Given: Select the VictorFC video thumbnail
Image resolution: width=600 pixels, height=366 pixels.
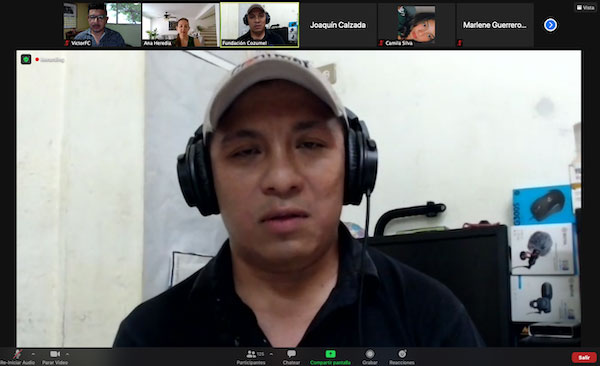Looking at the screenshot, I should (102, 25).
